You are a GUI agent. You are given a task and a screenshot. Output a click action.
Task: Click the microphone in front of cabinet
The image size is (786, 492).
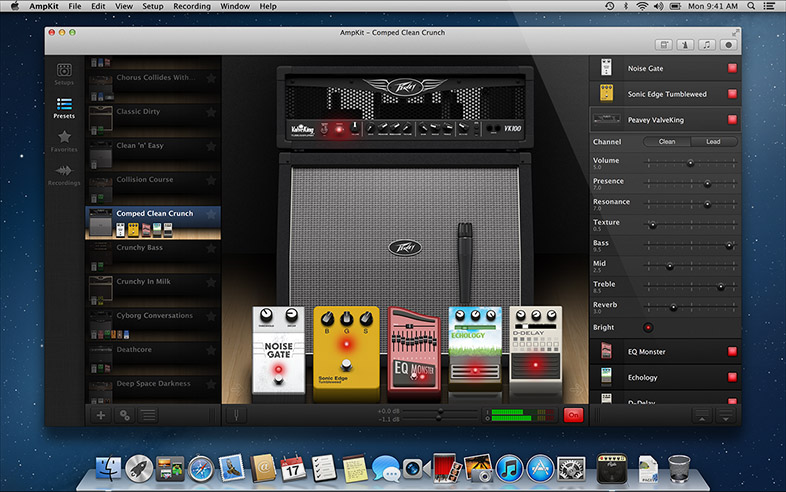tap(465, 262)
